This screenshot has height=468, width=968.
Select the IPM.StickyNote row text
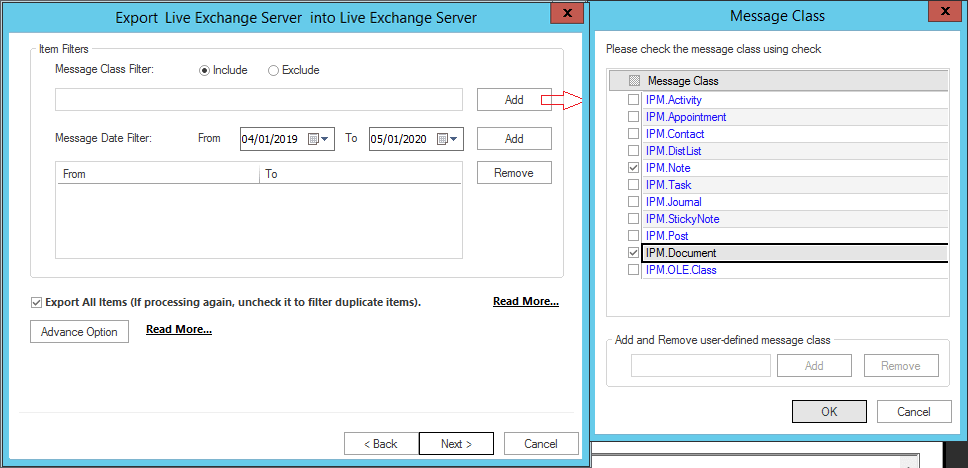[682, 219]
